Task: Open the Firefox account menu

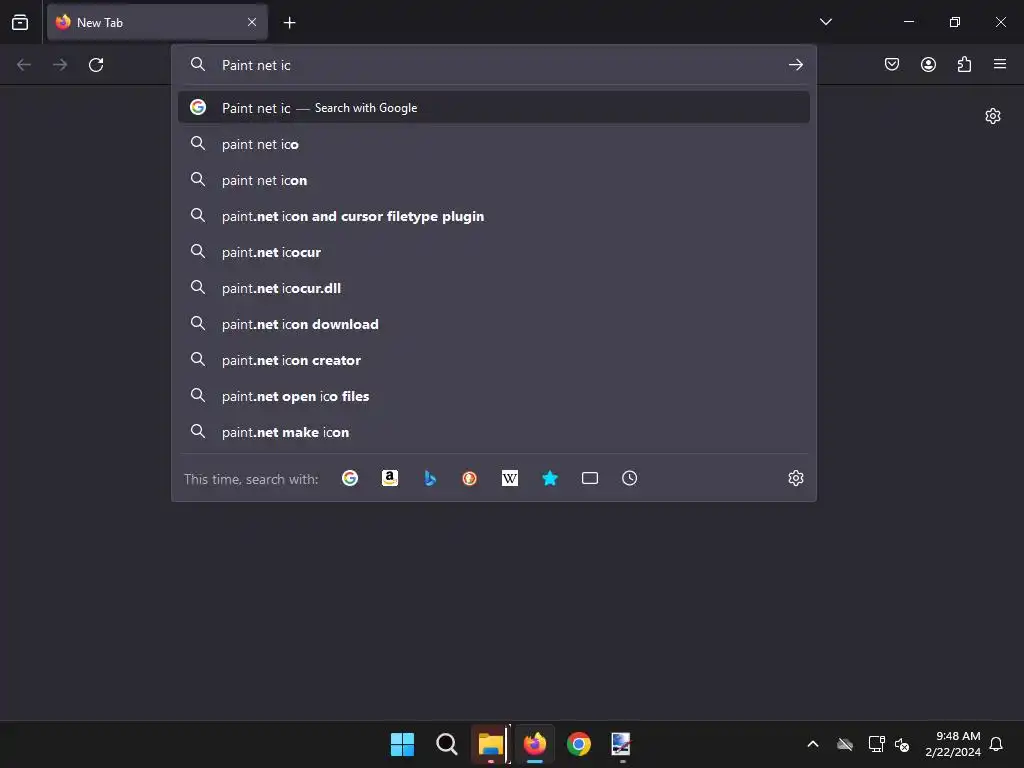Action: click(928, 64)
